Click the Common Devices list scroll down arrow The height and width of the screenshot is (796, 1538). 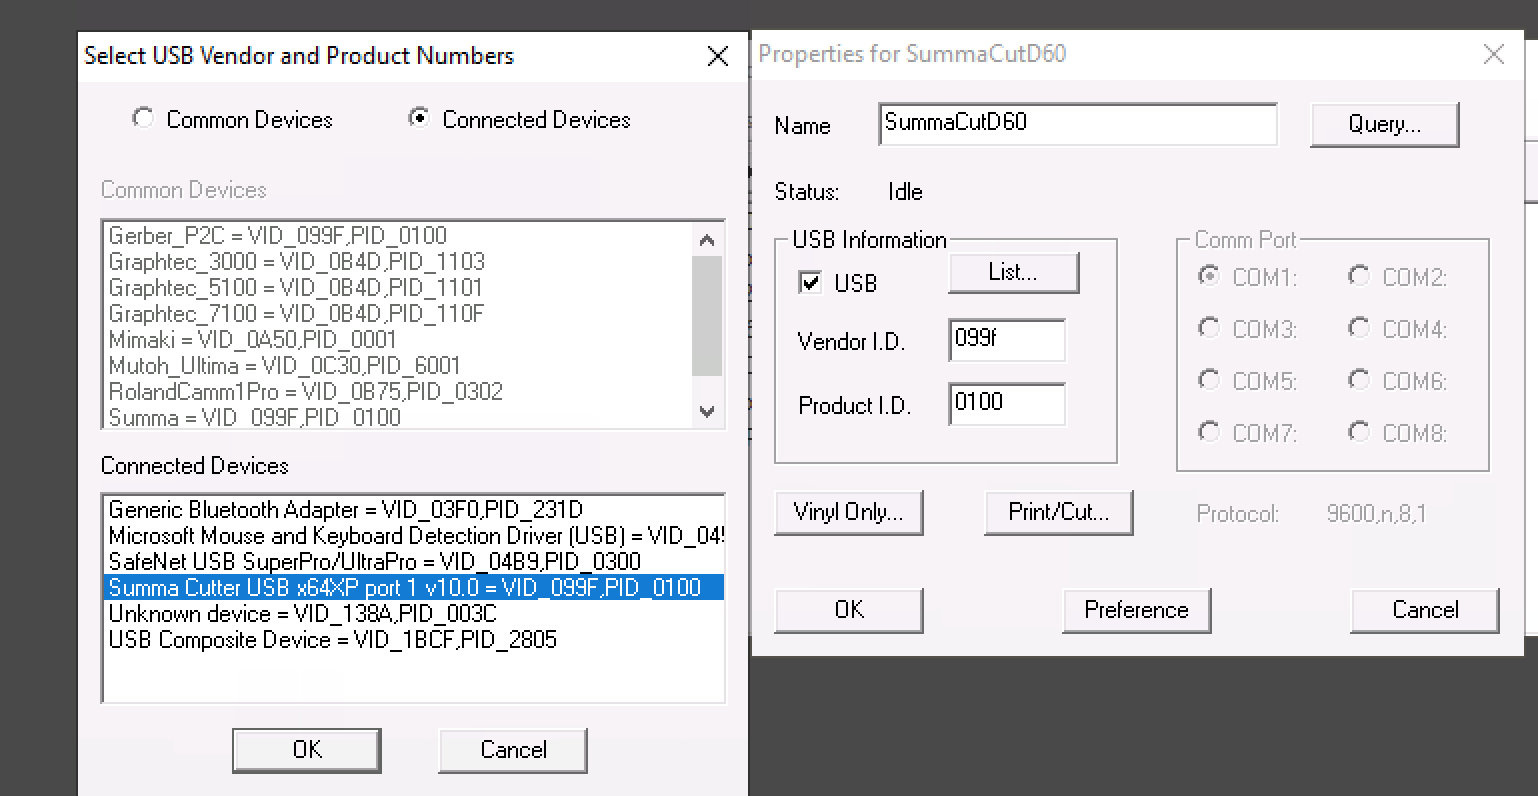tap(707, 411)
